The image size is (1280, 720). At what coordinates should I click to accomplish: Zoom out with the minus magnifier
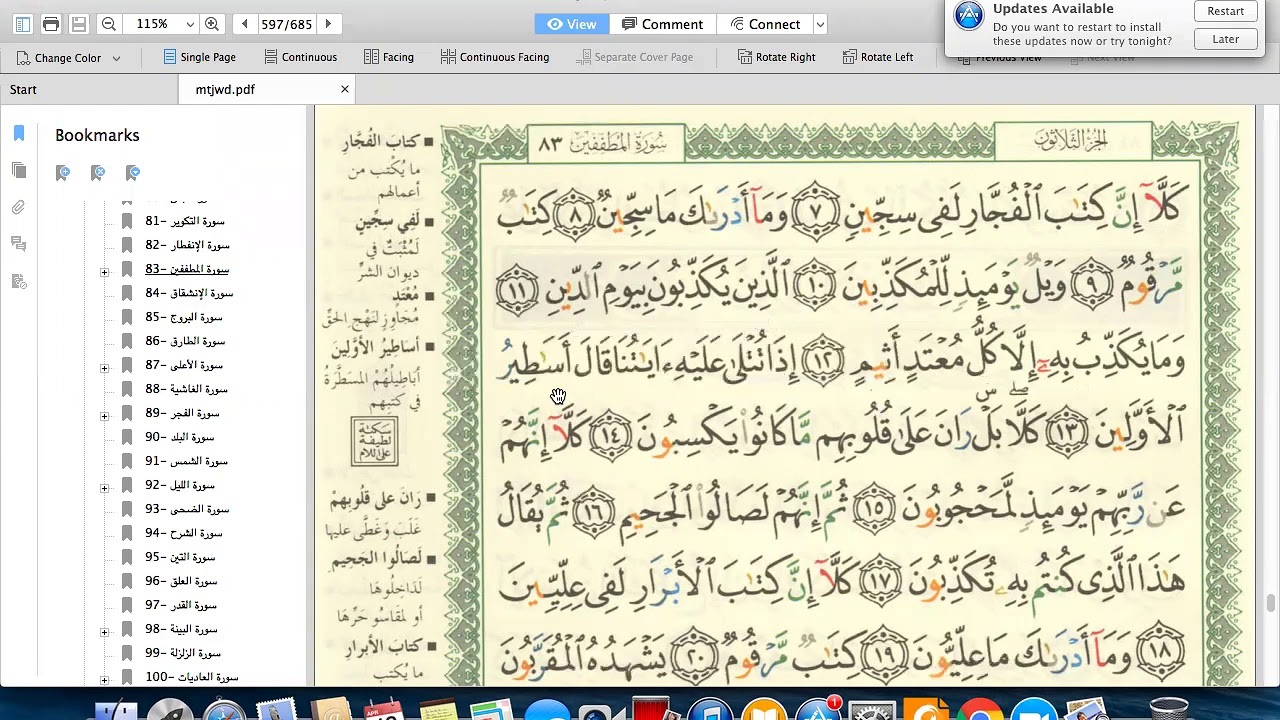click(109, 24)
